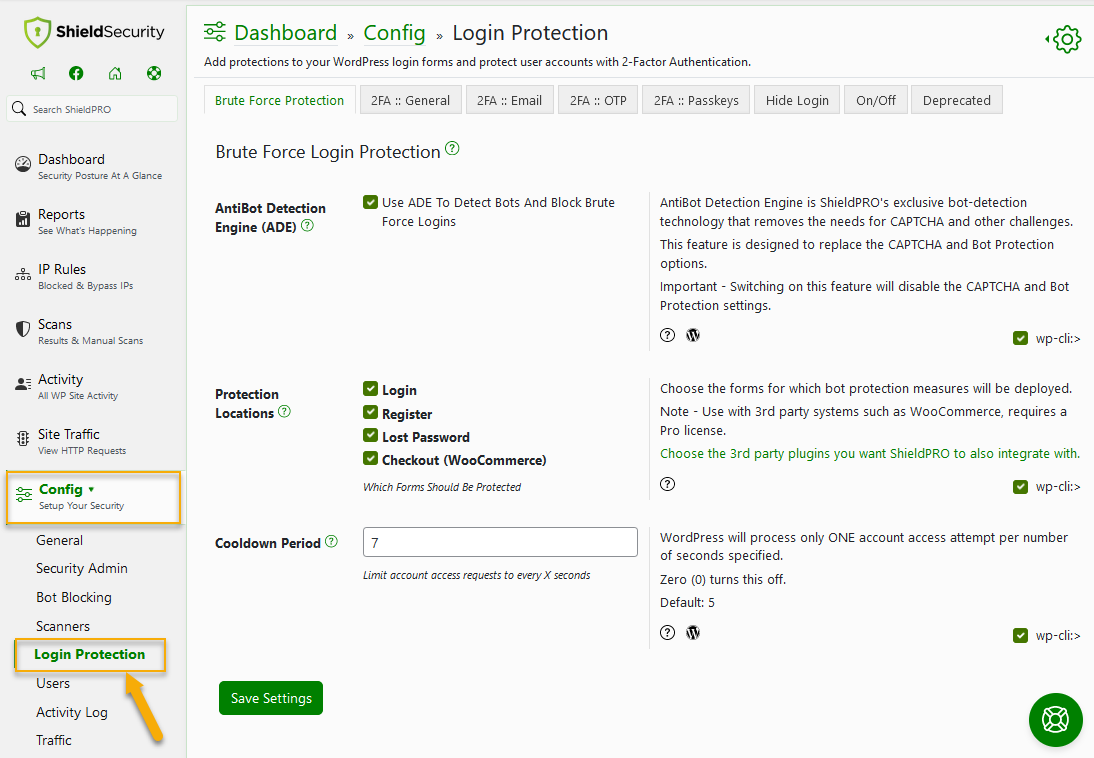
Task: Open the On/Off tab
Action: pyautogui.click(x=876, y=101)
